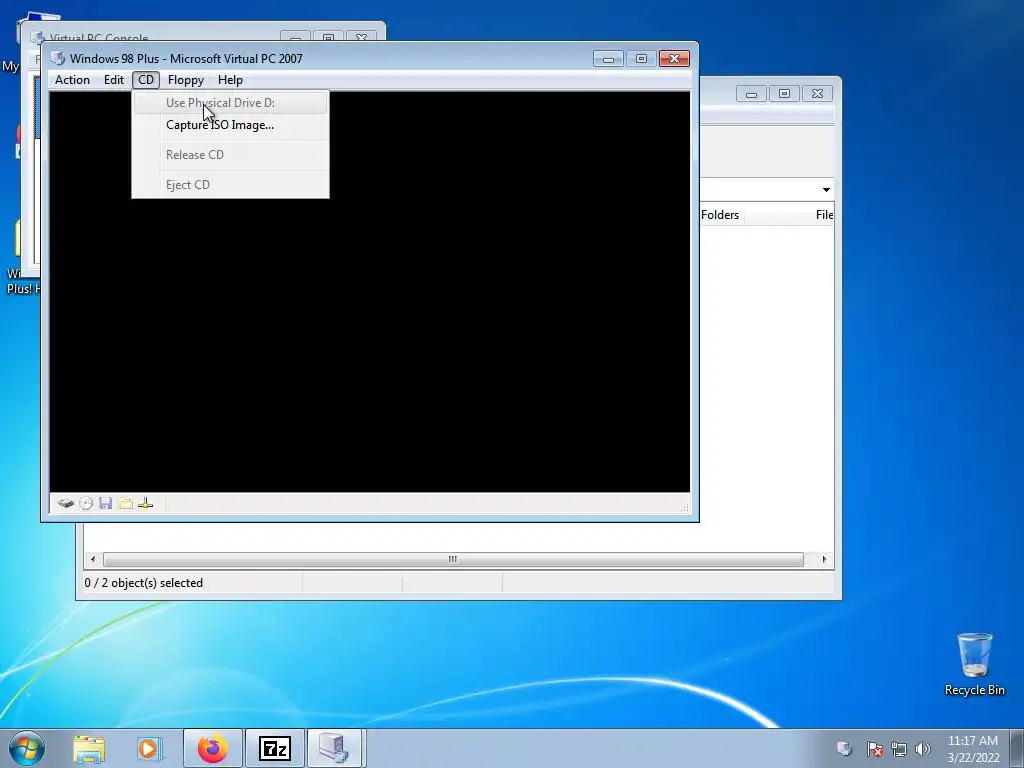This screenshot has height=768, width=1024.
Task: Click the Virtual PC taskbar button
Action: coord(334,748)
